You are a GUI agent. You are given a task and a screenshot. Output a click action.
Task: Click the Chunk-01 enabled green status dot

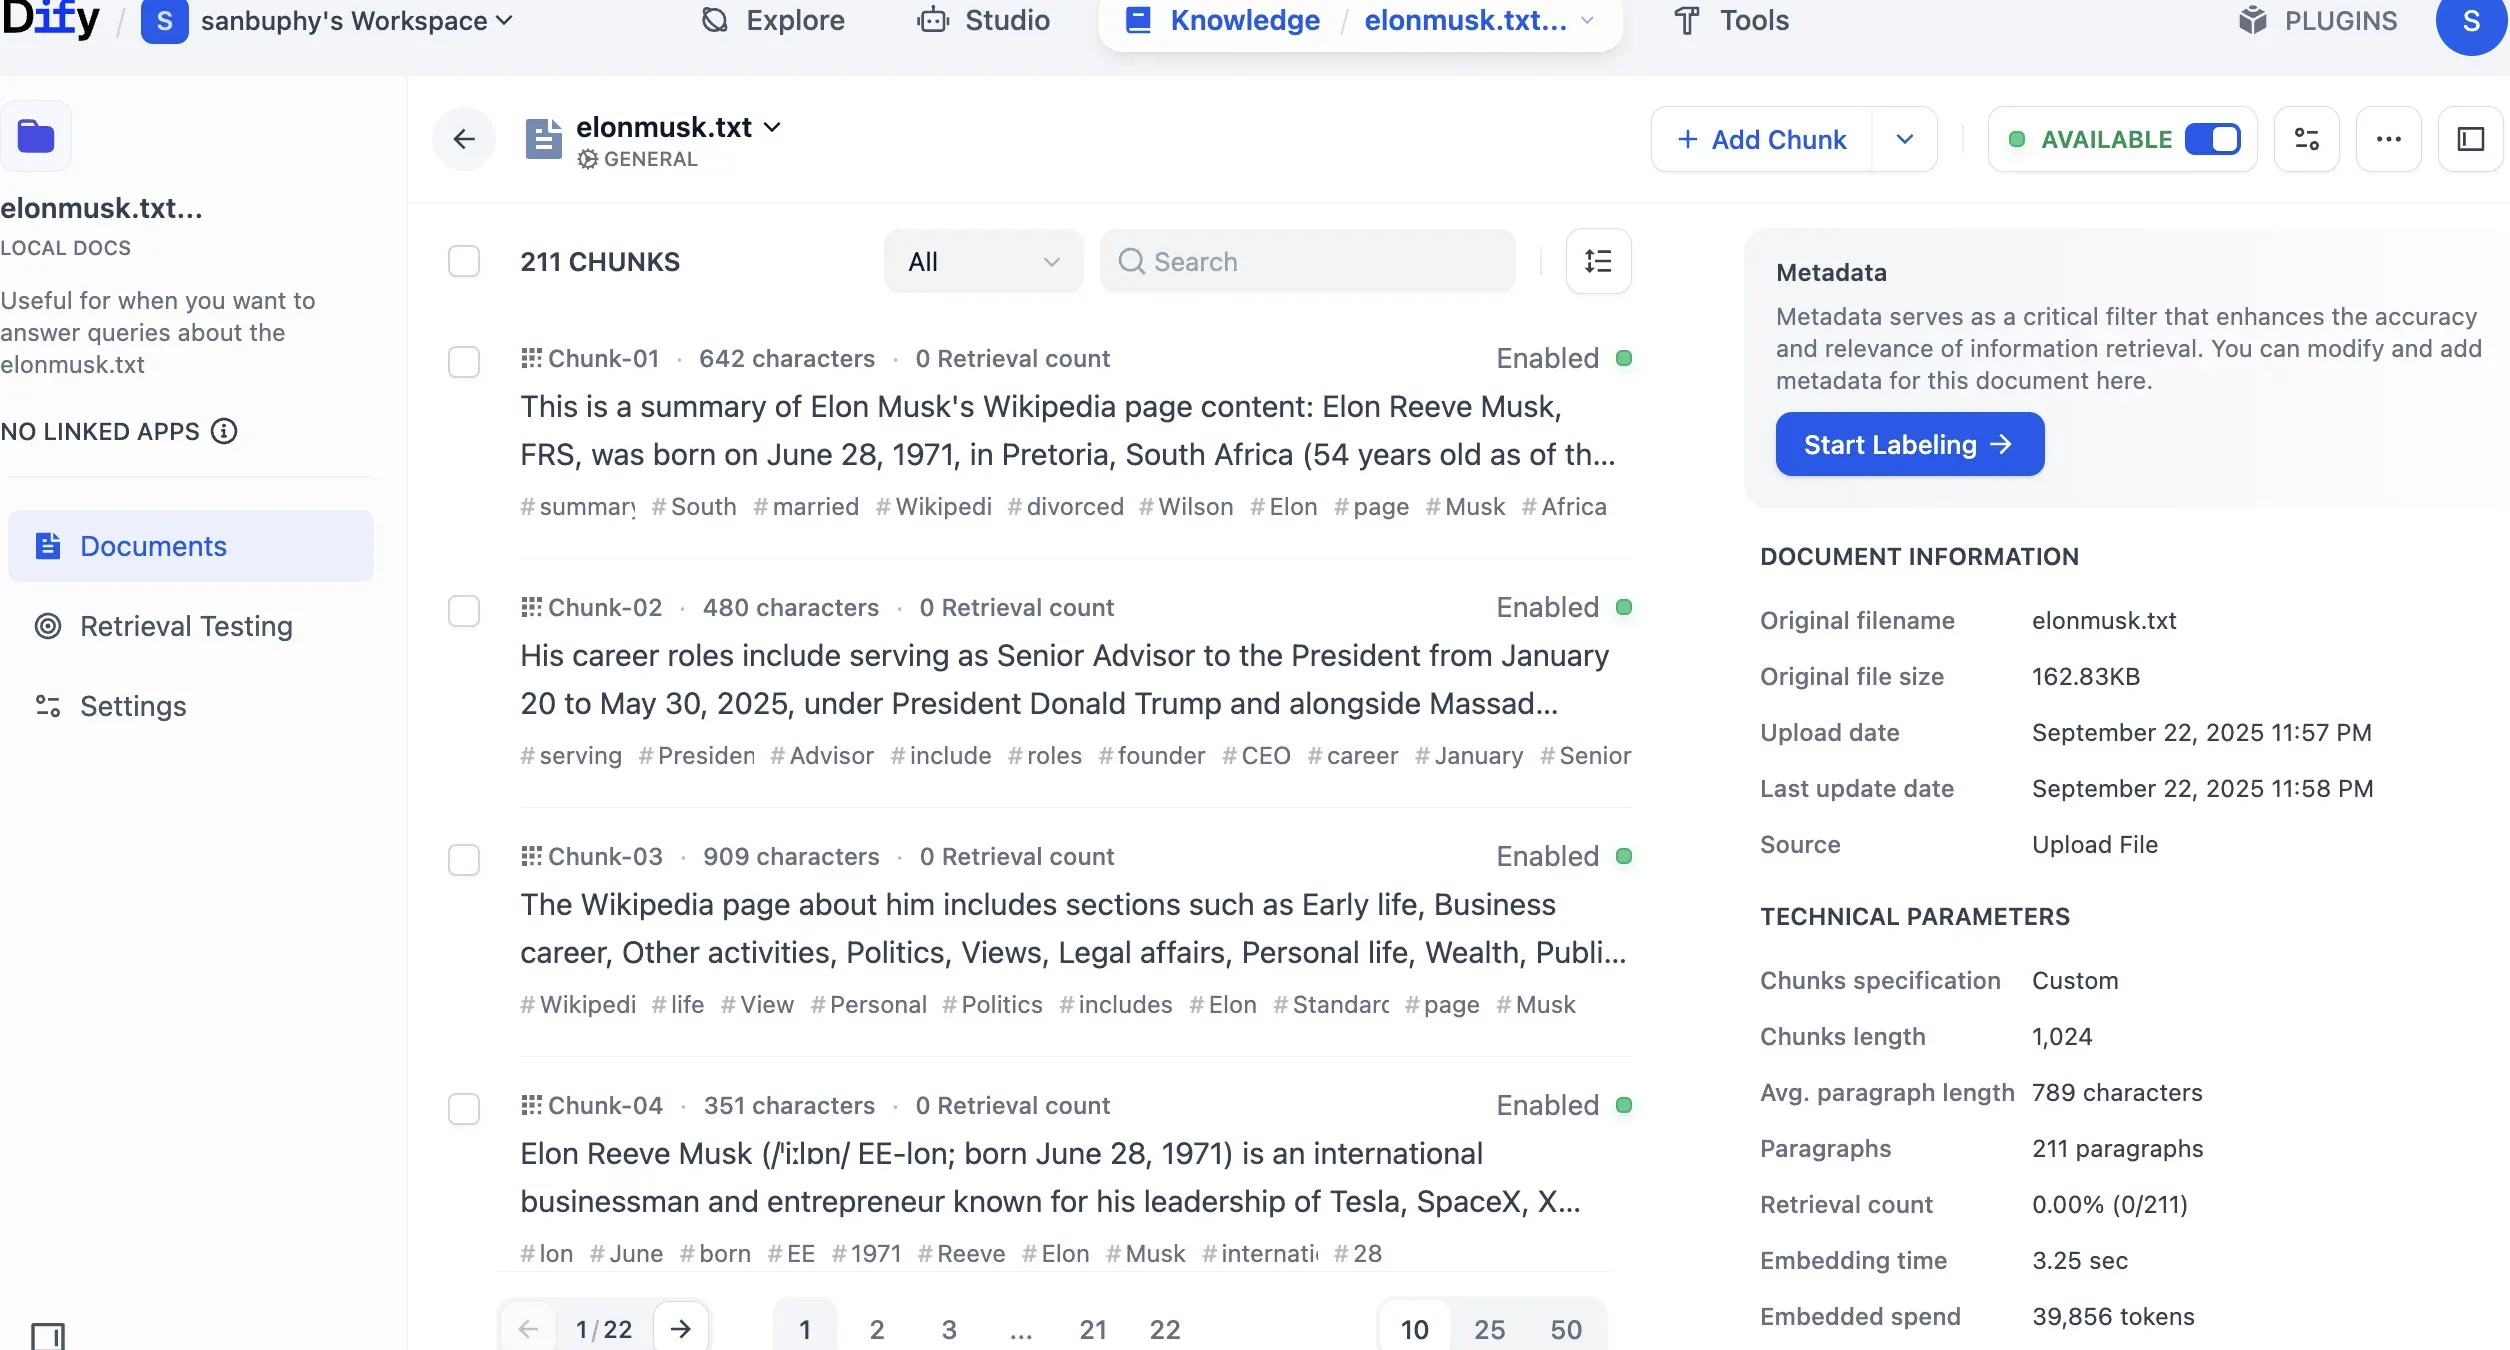(x=1624, y=358)
